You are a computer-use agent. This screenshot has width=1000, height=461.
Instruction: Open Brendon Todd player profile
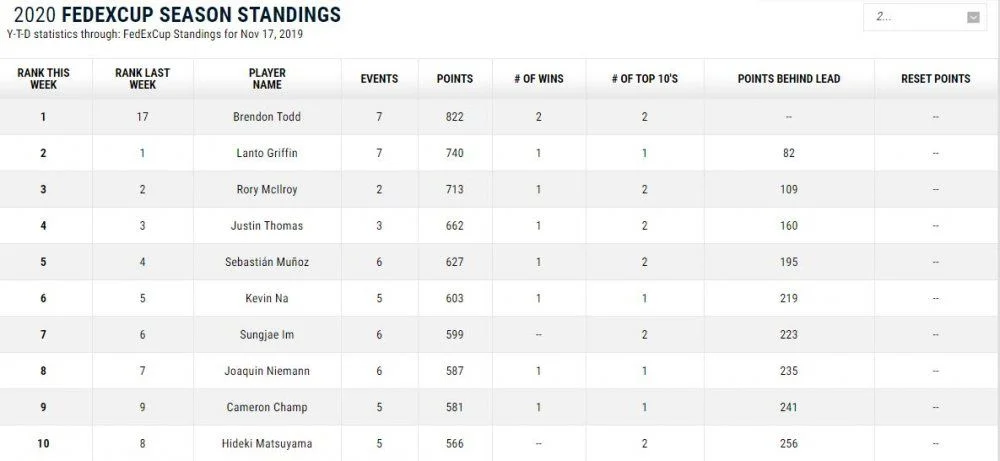click(x=267, y=117)
